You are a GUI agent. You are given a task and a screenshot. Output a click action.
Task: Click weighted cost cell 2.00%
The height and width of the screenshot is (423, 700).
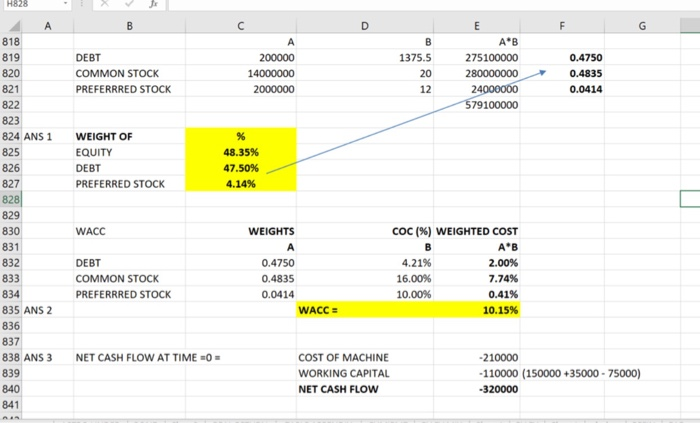(477, 263)
